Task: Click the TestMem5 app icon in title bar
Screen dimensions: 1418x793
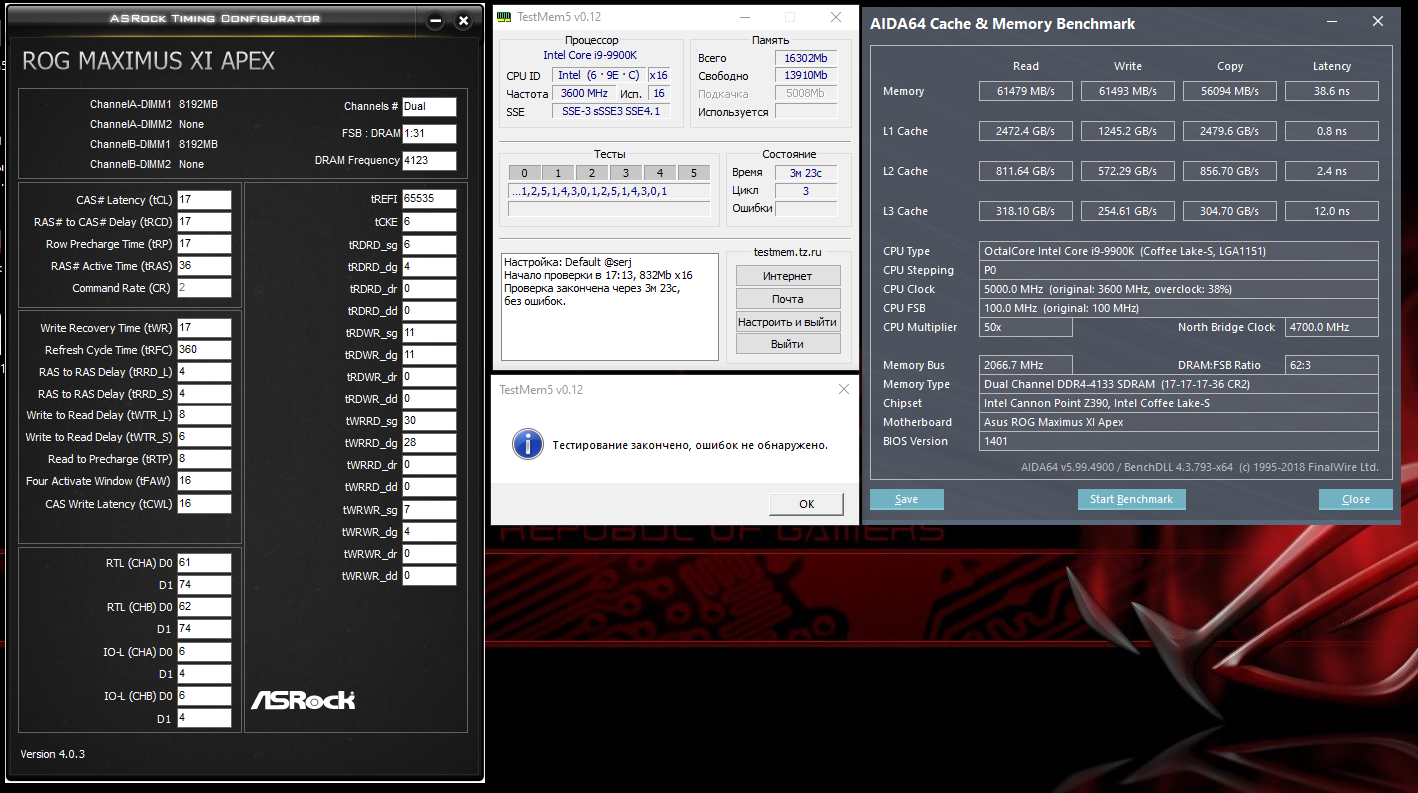Action: click(505, 17)
